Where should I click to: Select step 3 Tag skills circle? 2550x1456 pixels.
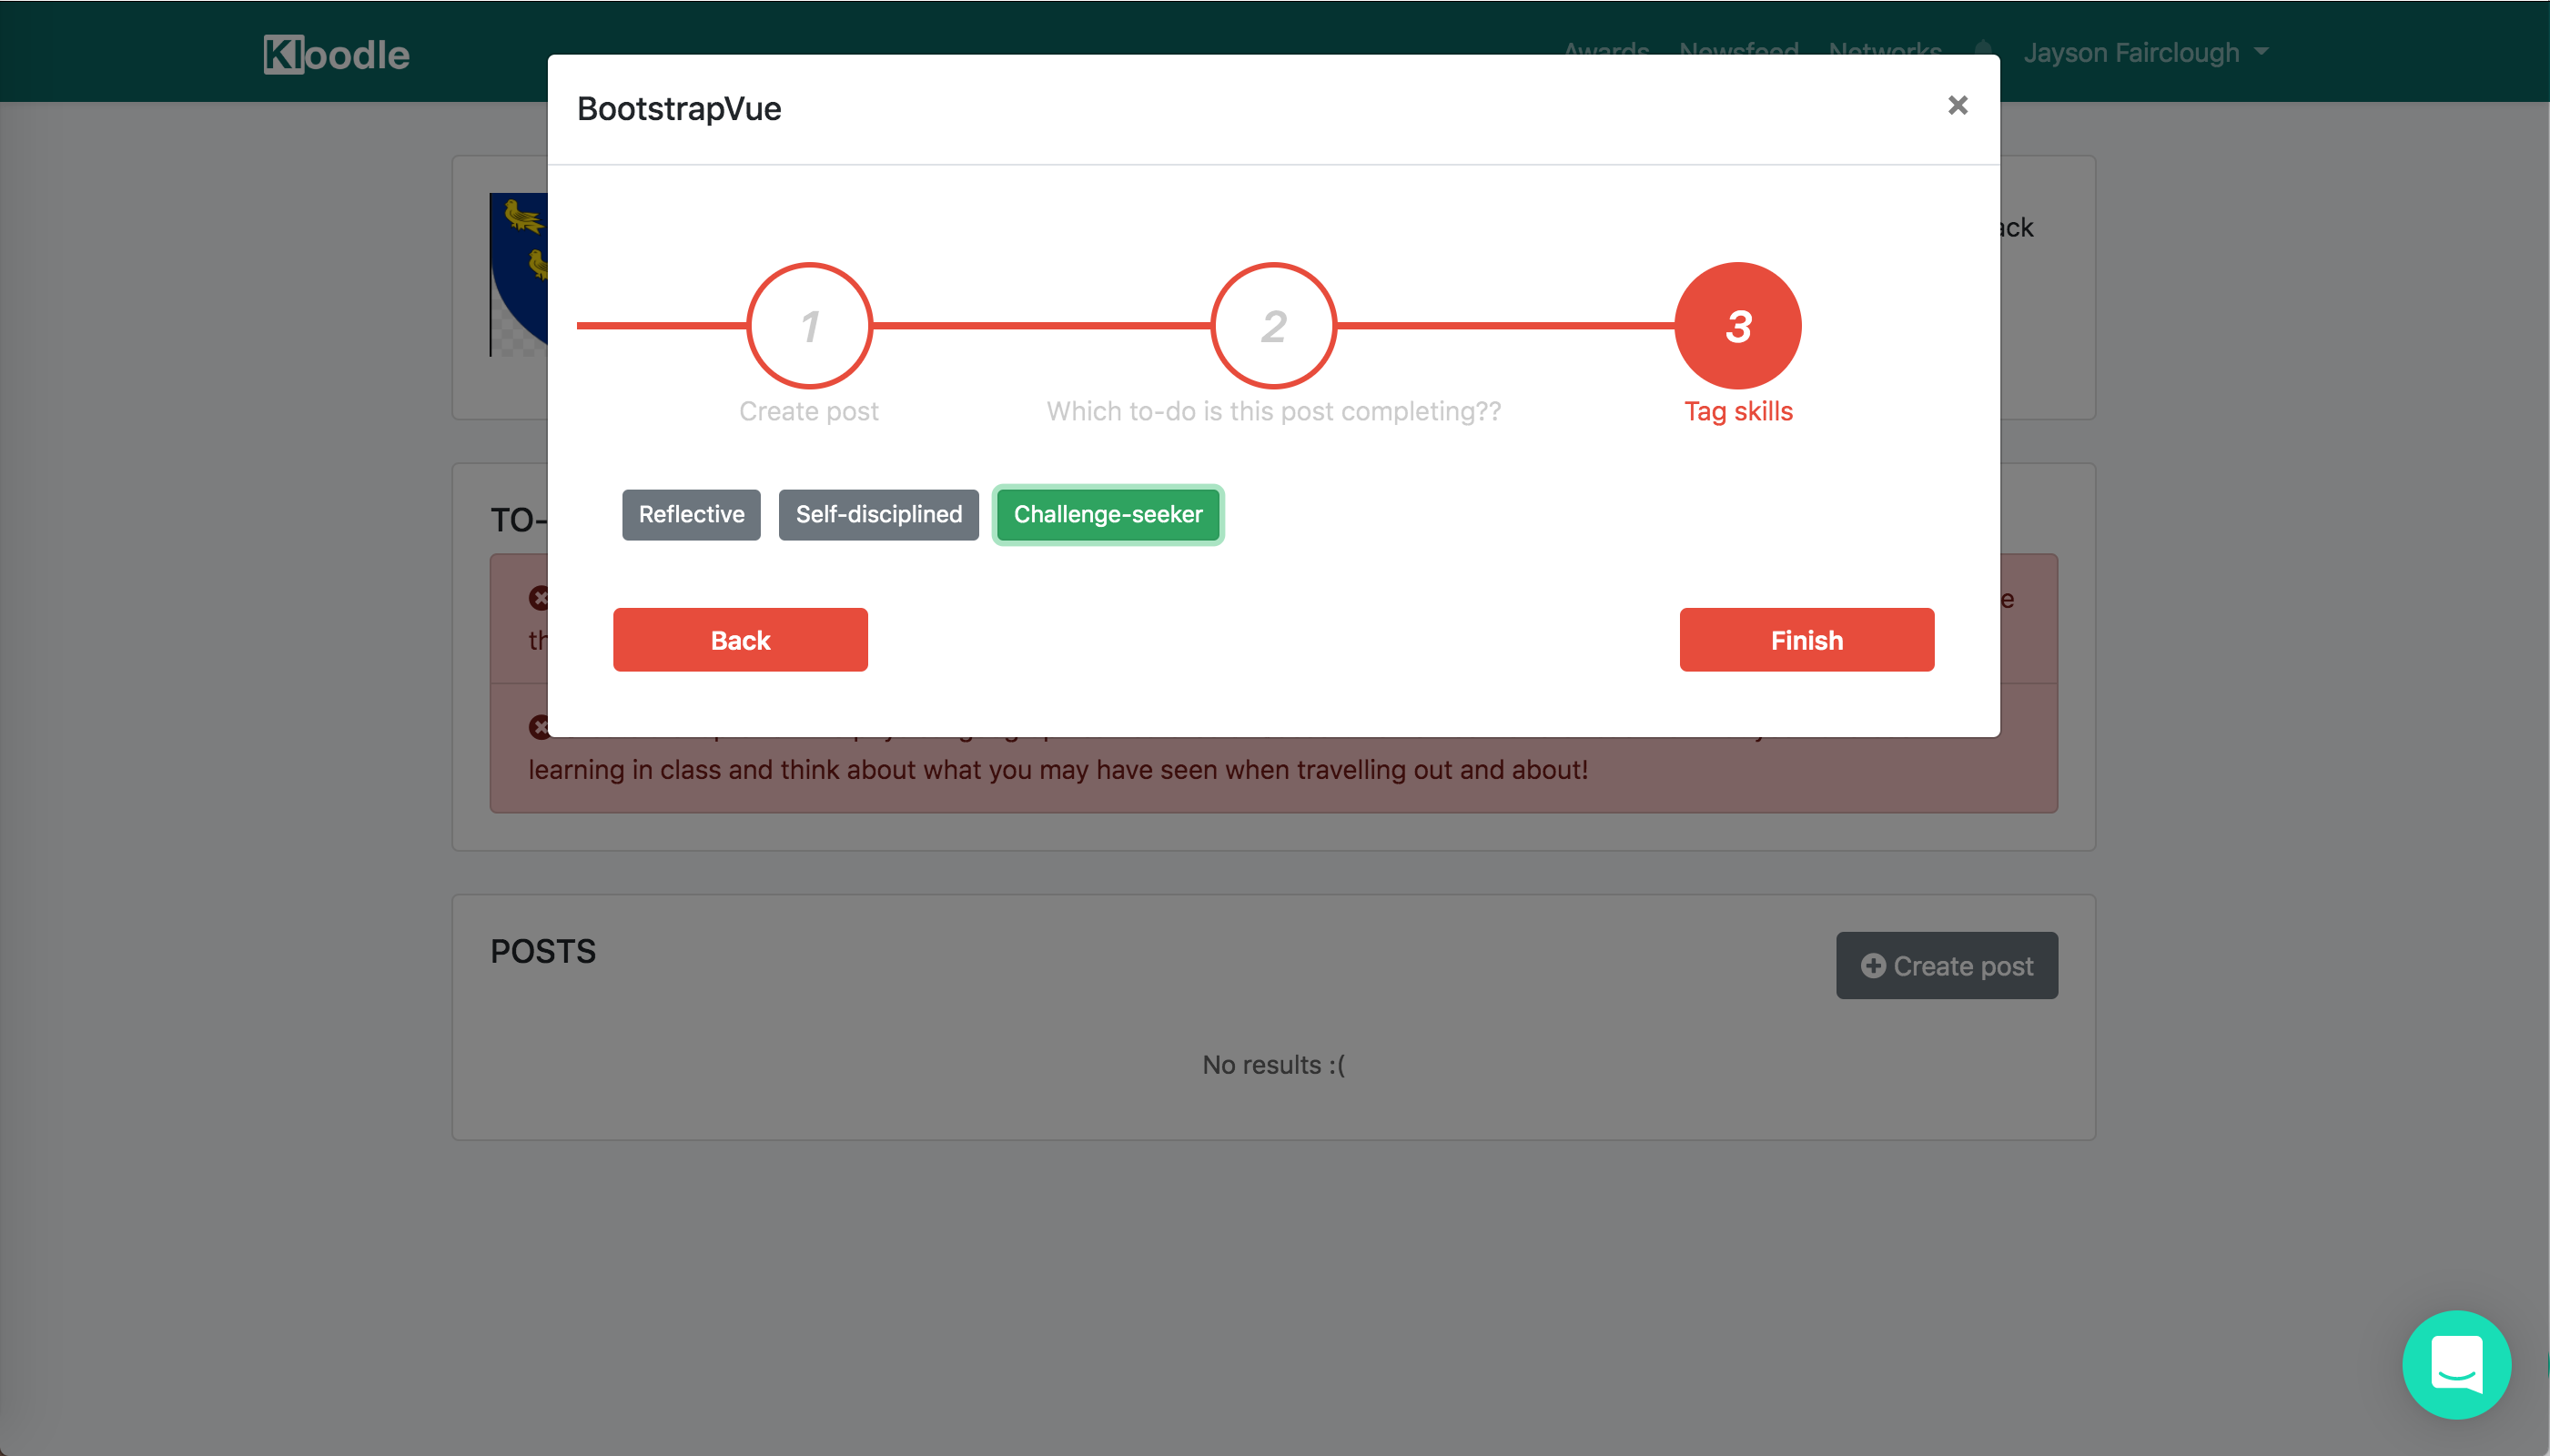(1738, 325)
